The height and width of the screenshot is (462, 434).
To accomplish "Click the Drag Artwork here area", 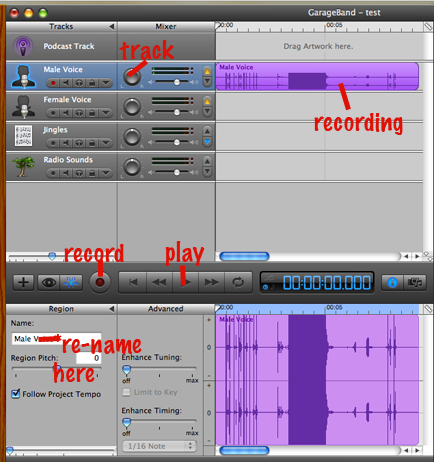I will tap(318, 46).
